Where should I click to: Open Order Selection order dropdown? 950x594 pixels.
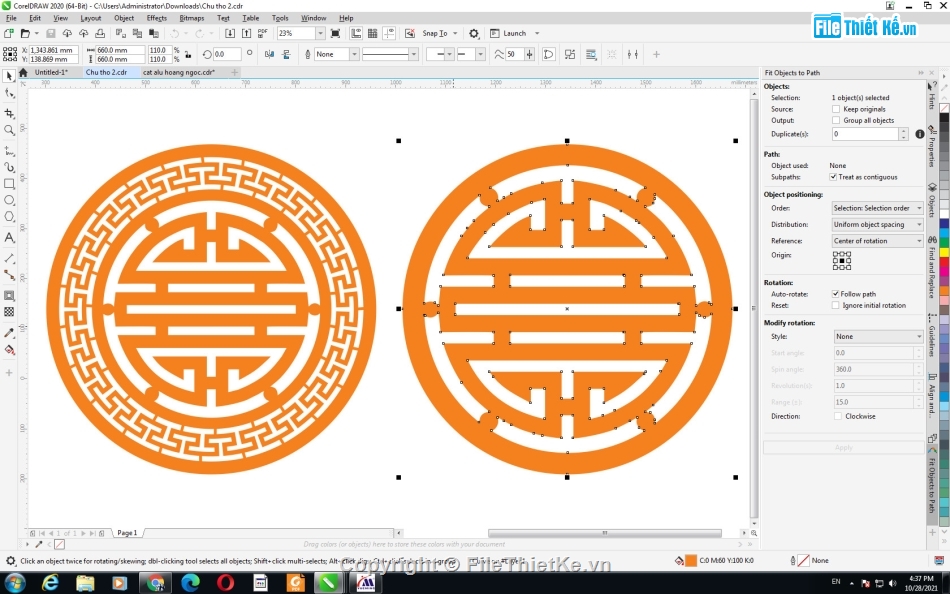[877, 208]
